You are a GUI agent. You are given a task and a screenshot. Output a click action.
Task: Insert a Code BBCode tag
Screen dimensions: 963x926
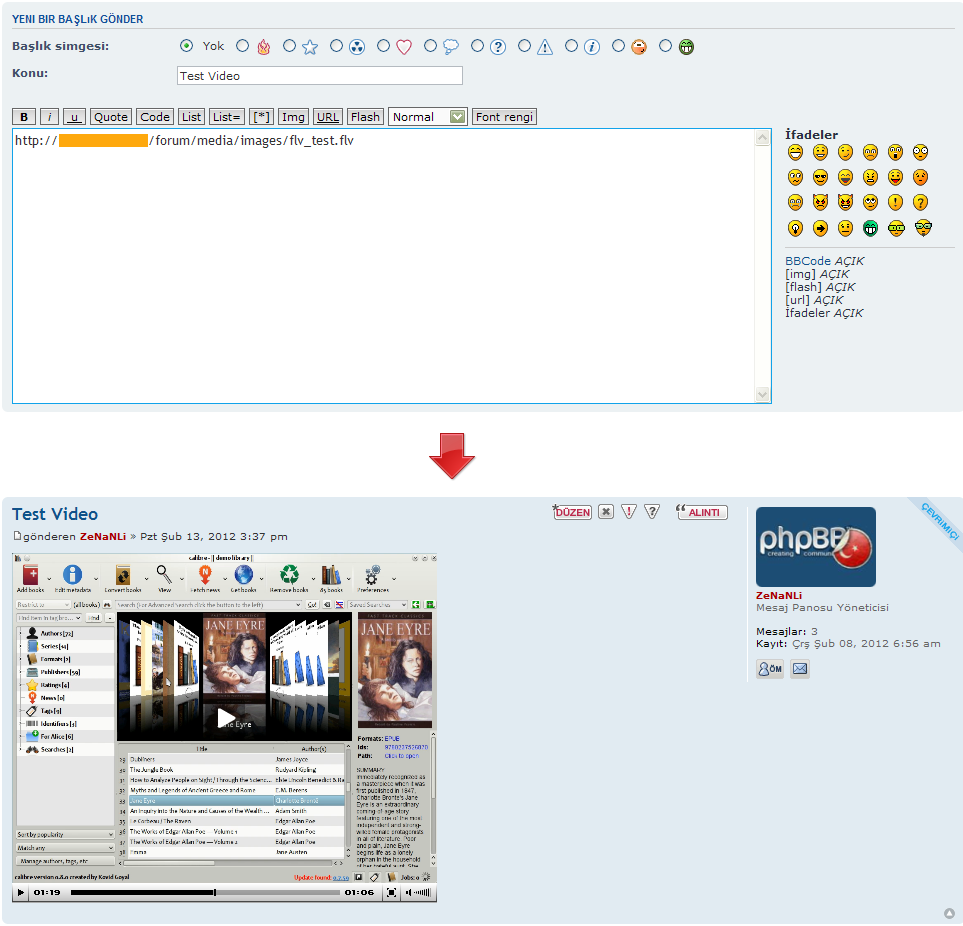155,117
